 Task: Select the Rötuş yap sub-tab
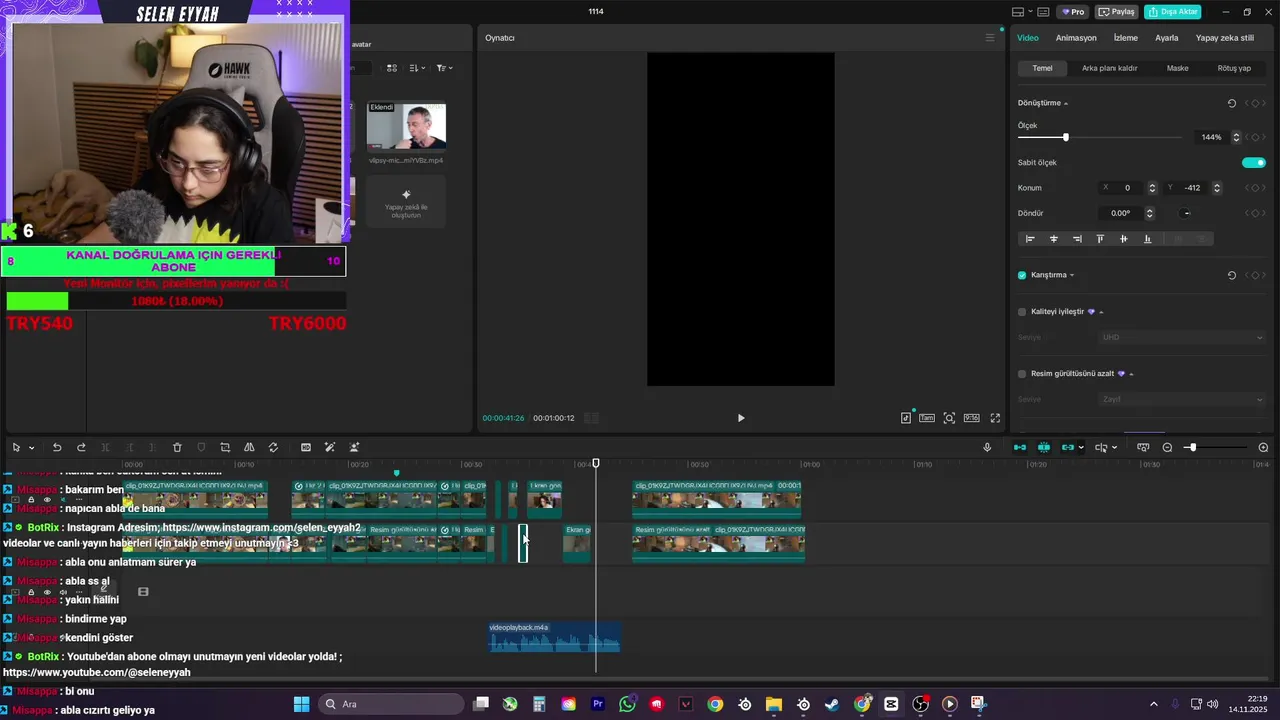coord(1234,68)
